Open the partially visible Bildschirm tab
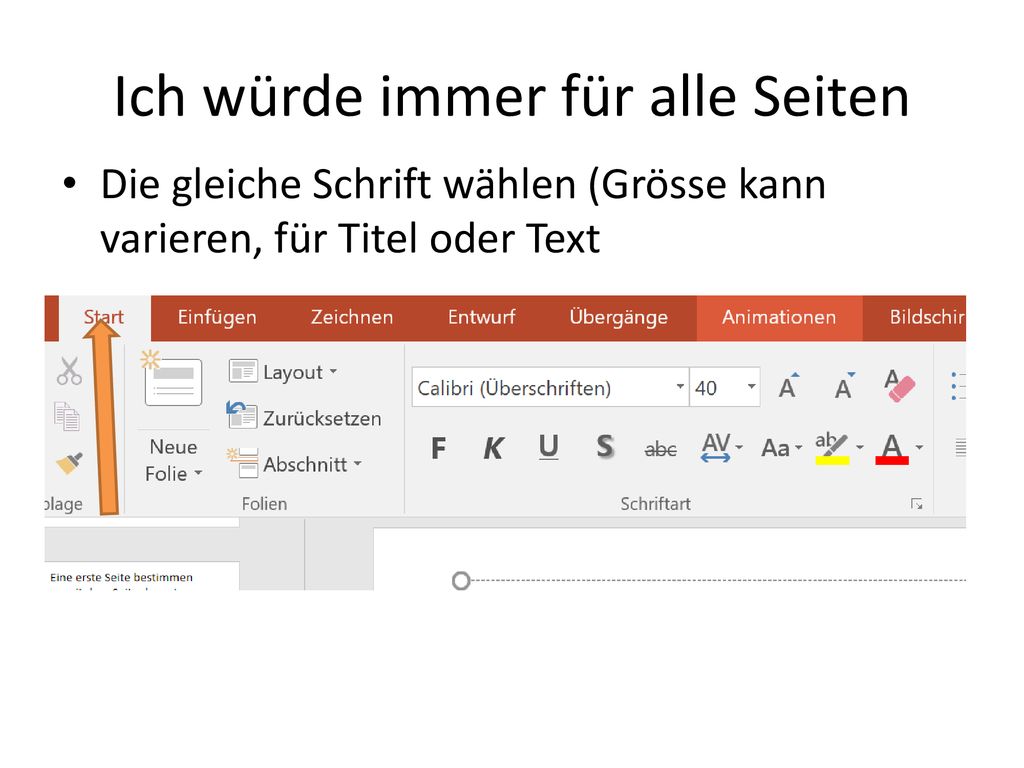1024x768 pixels. (927, 317)
